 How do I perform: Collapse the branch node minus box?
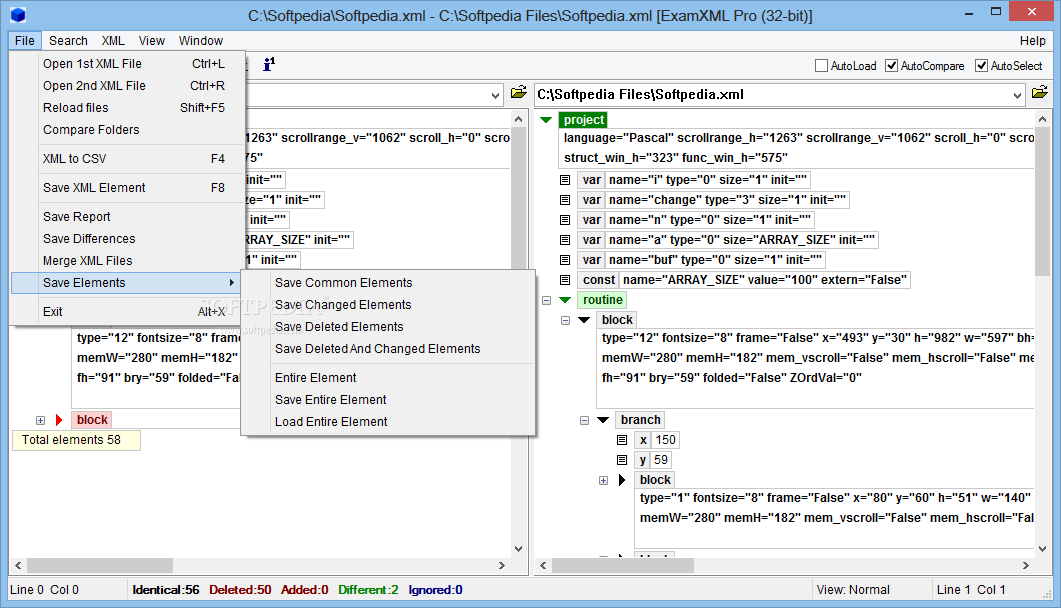(x=585, y=421)
